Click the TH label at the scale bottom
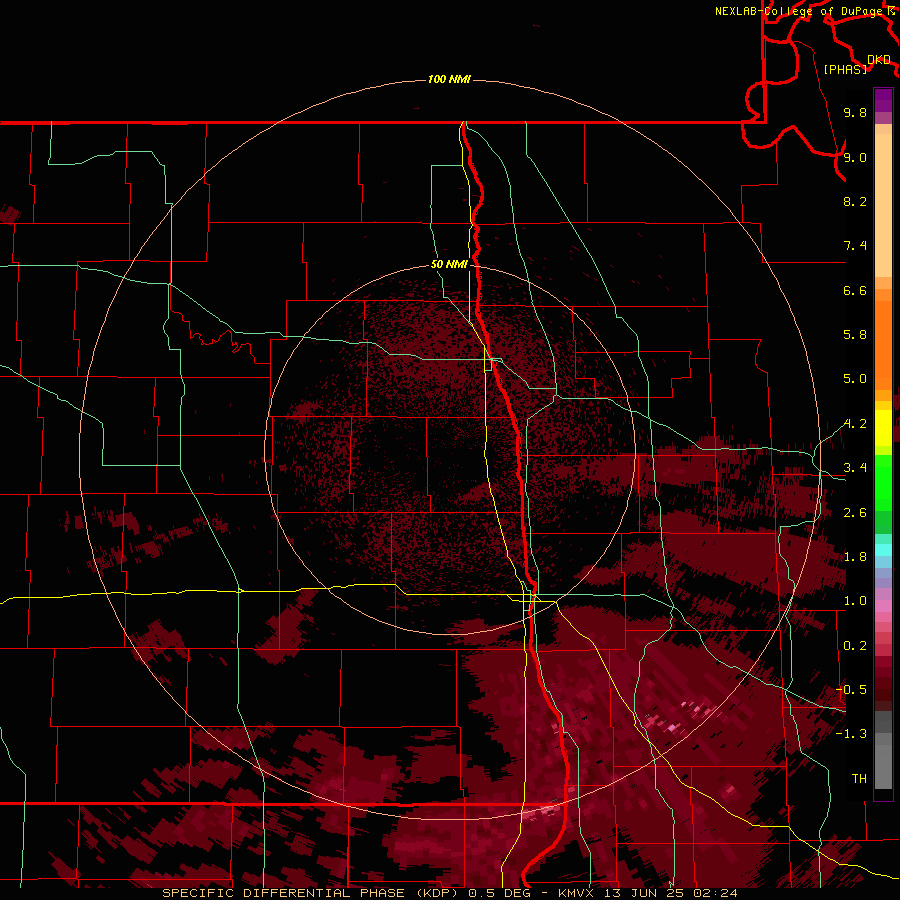The height and width of the screenshot is (900, 900). pyautogui.click(x=859, y=779)
